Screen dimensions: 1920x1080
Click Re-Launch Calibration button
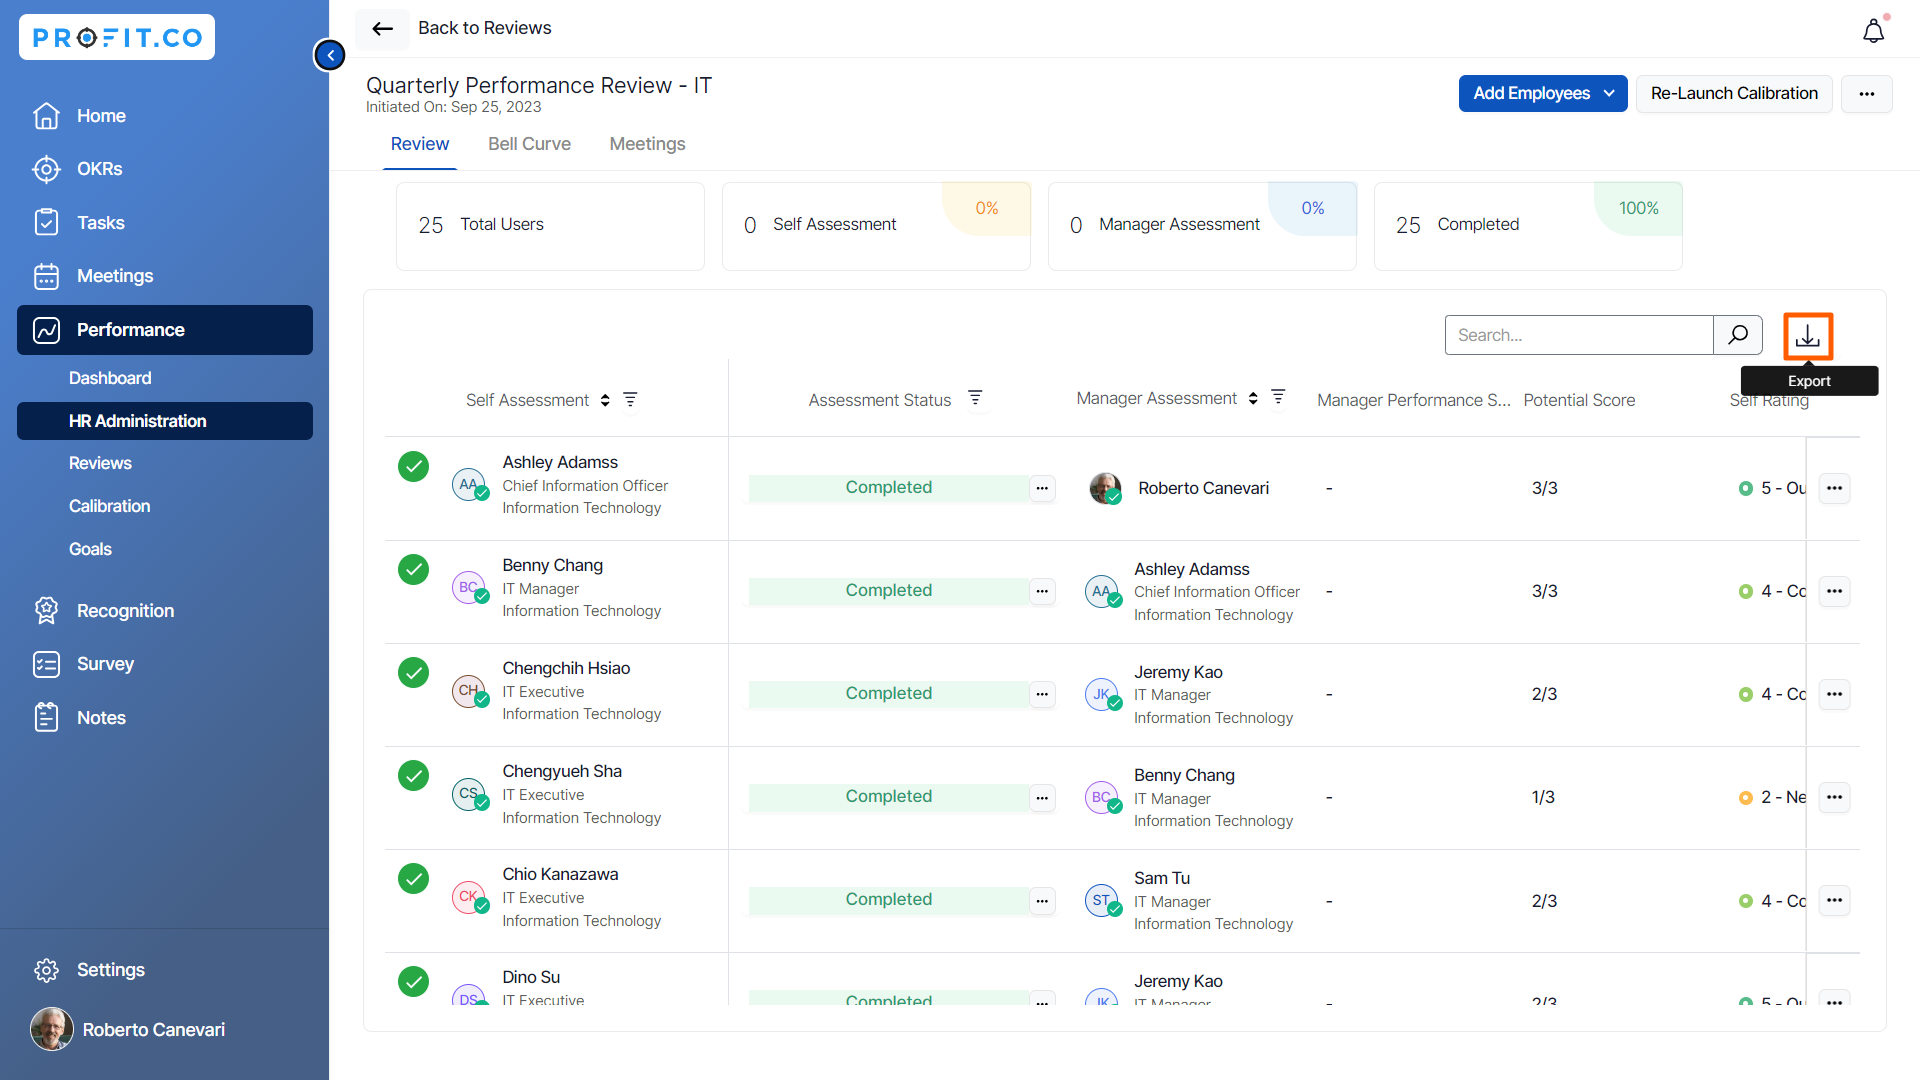click(1733, 93)
